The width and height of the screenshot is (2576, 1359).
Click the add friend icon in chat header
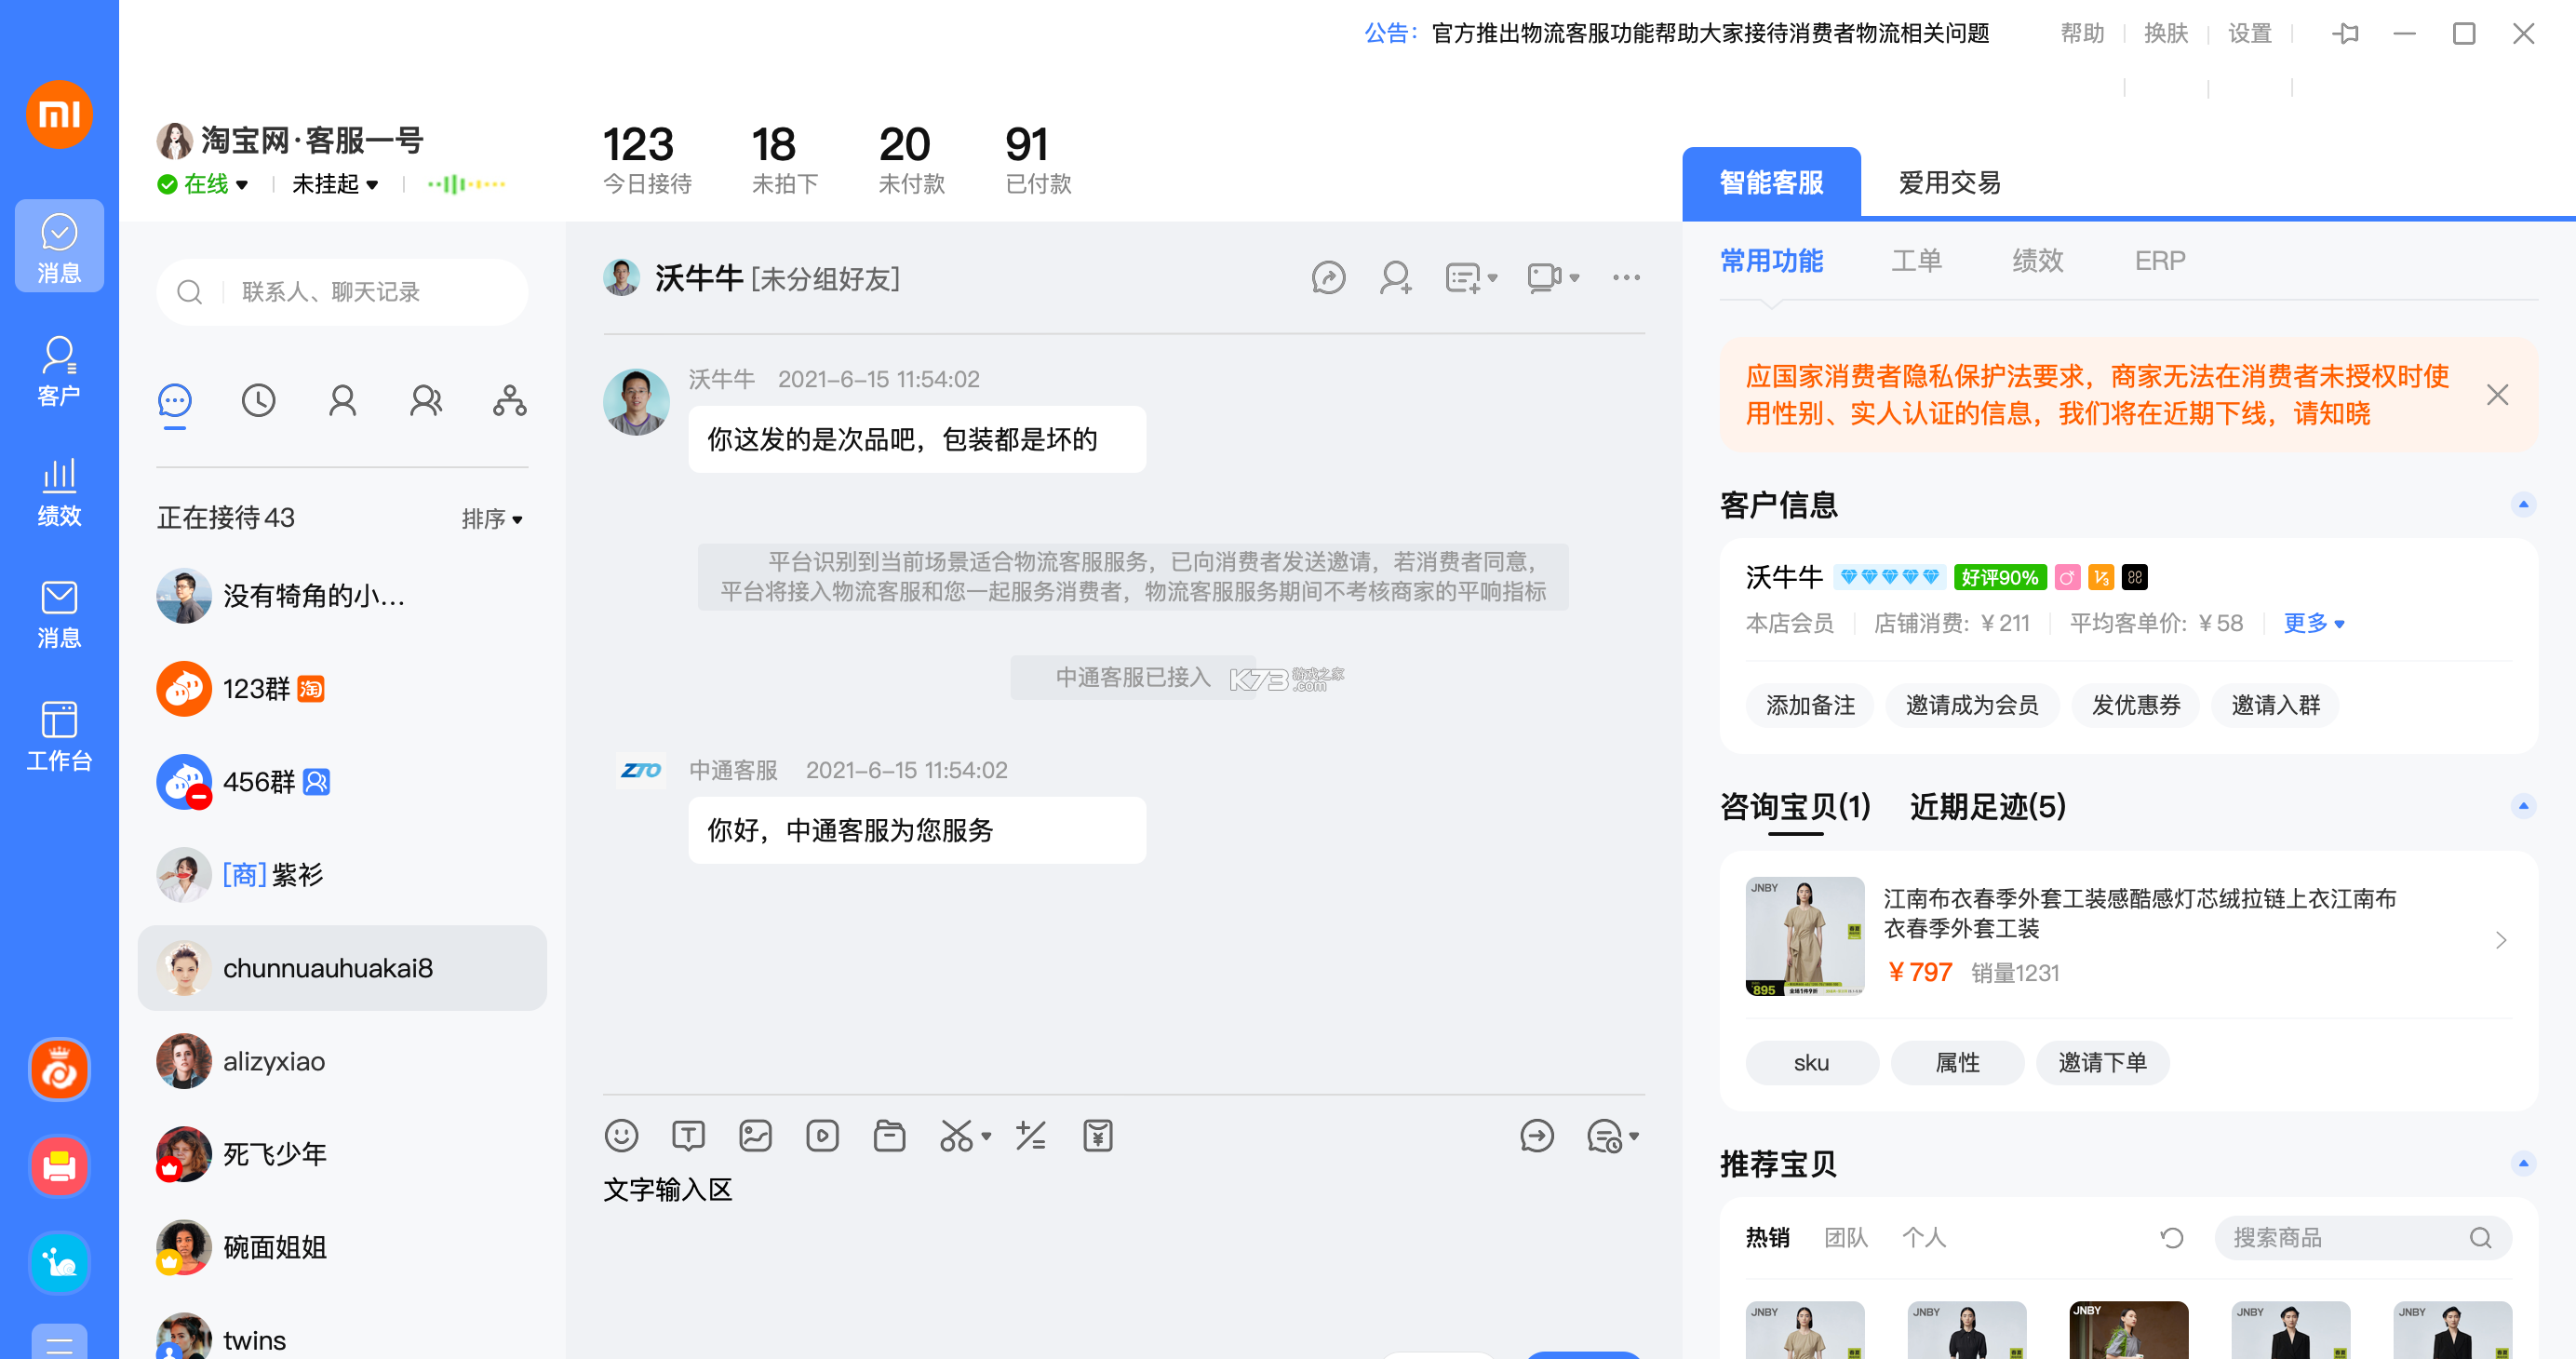click(1395, 278)
